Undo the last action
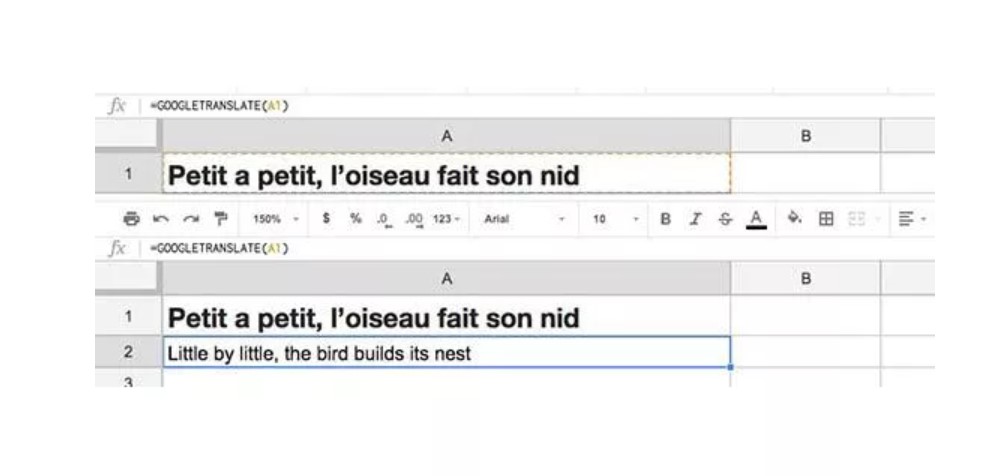 (160, 218)
